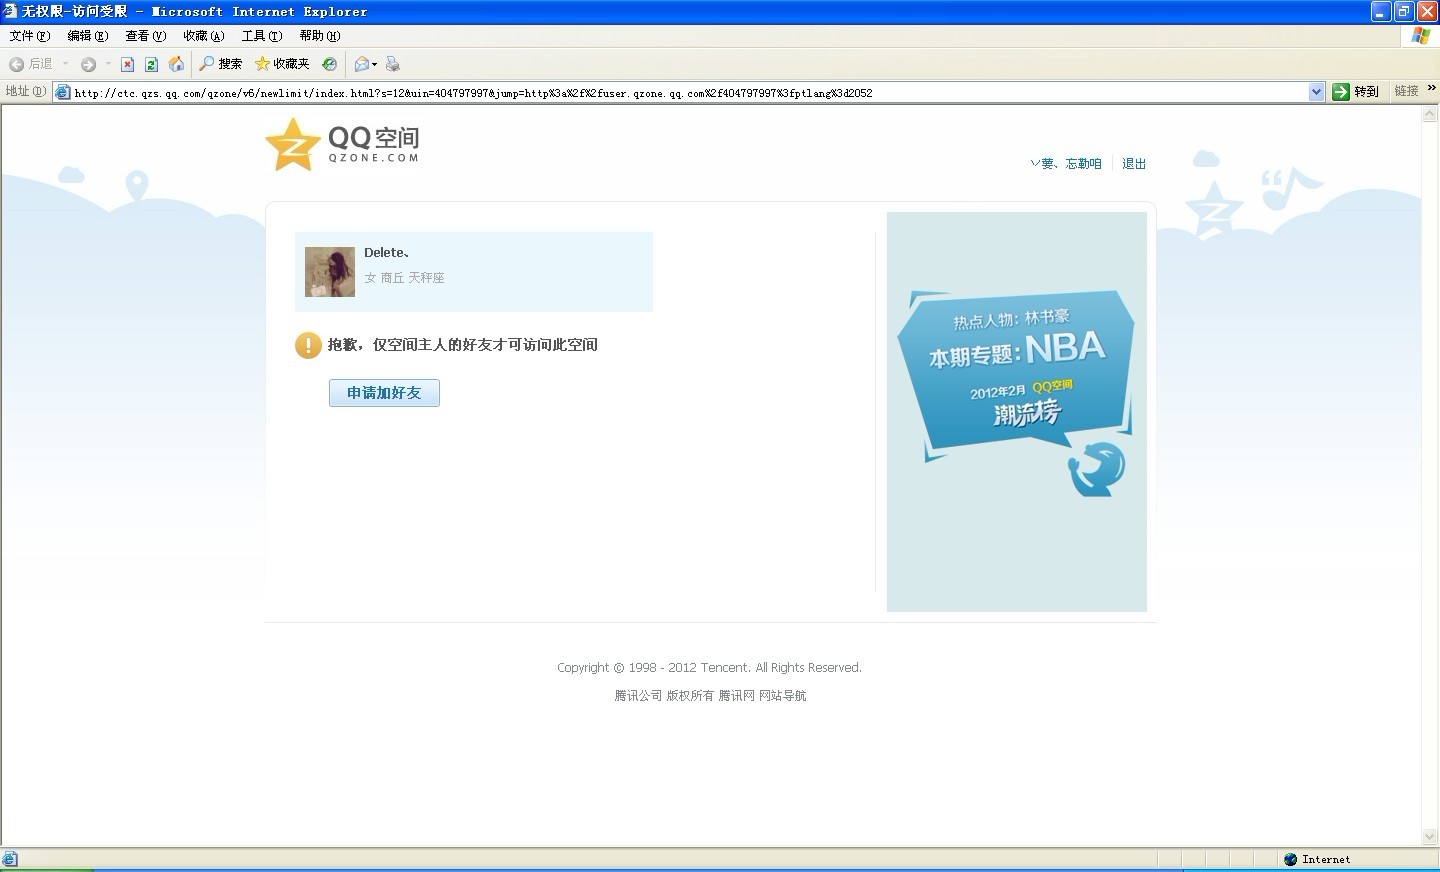Open the File (文件) menu
Image resolution: width=1440 pixels, height=872 pixels.
click(29, 36)
